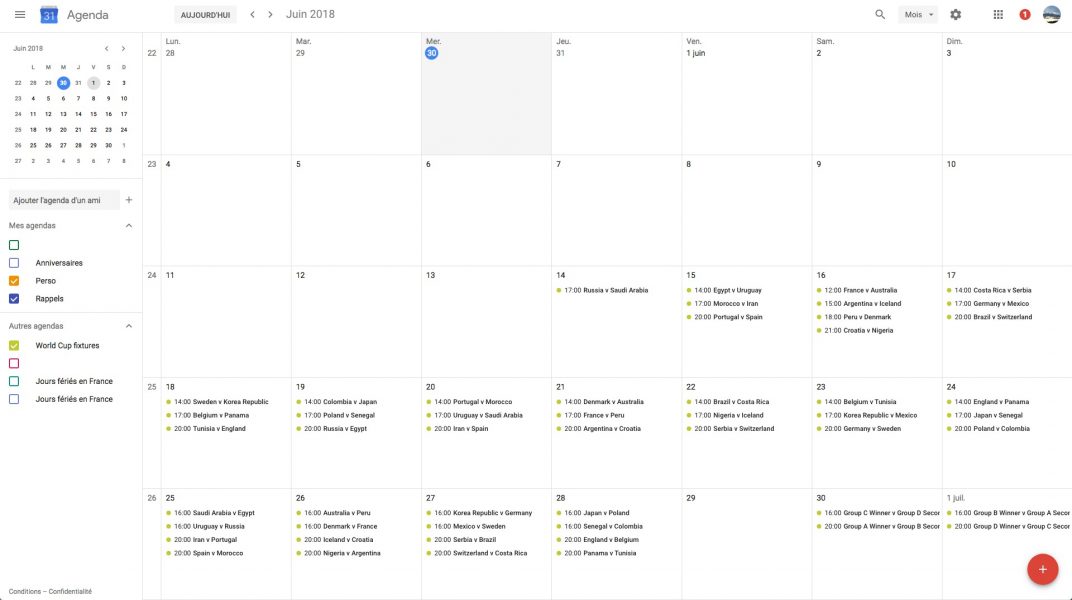Open the Croatia v Nigeria event
Viewport: 1072px width, 600px height.
[855, 331]
